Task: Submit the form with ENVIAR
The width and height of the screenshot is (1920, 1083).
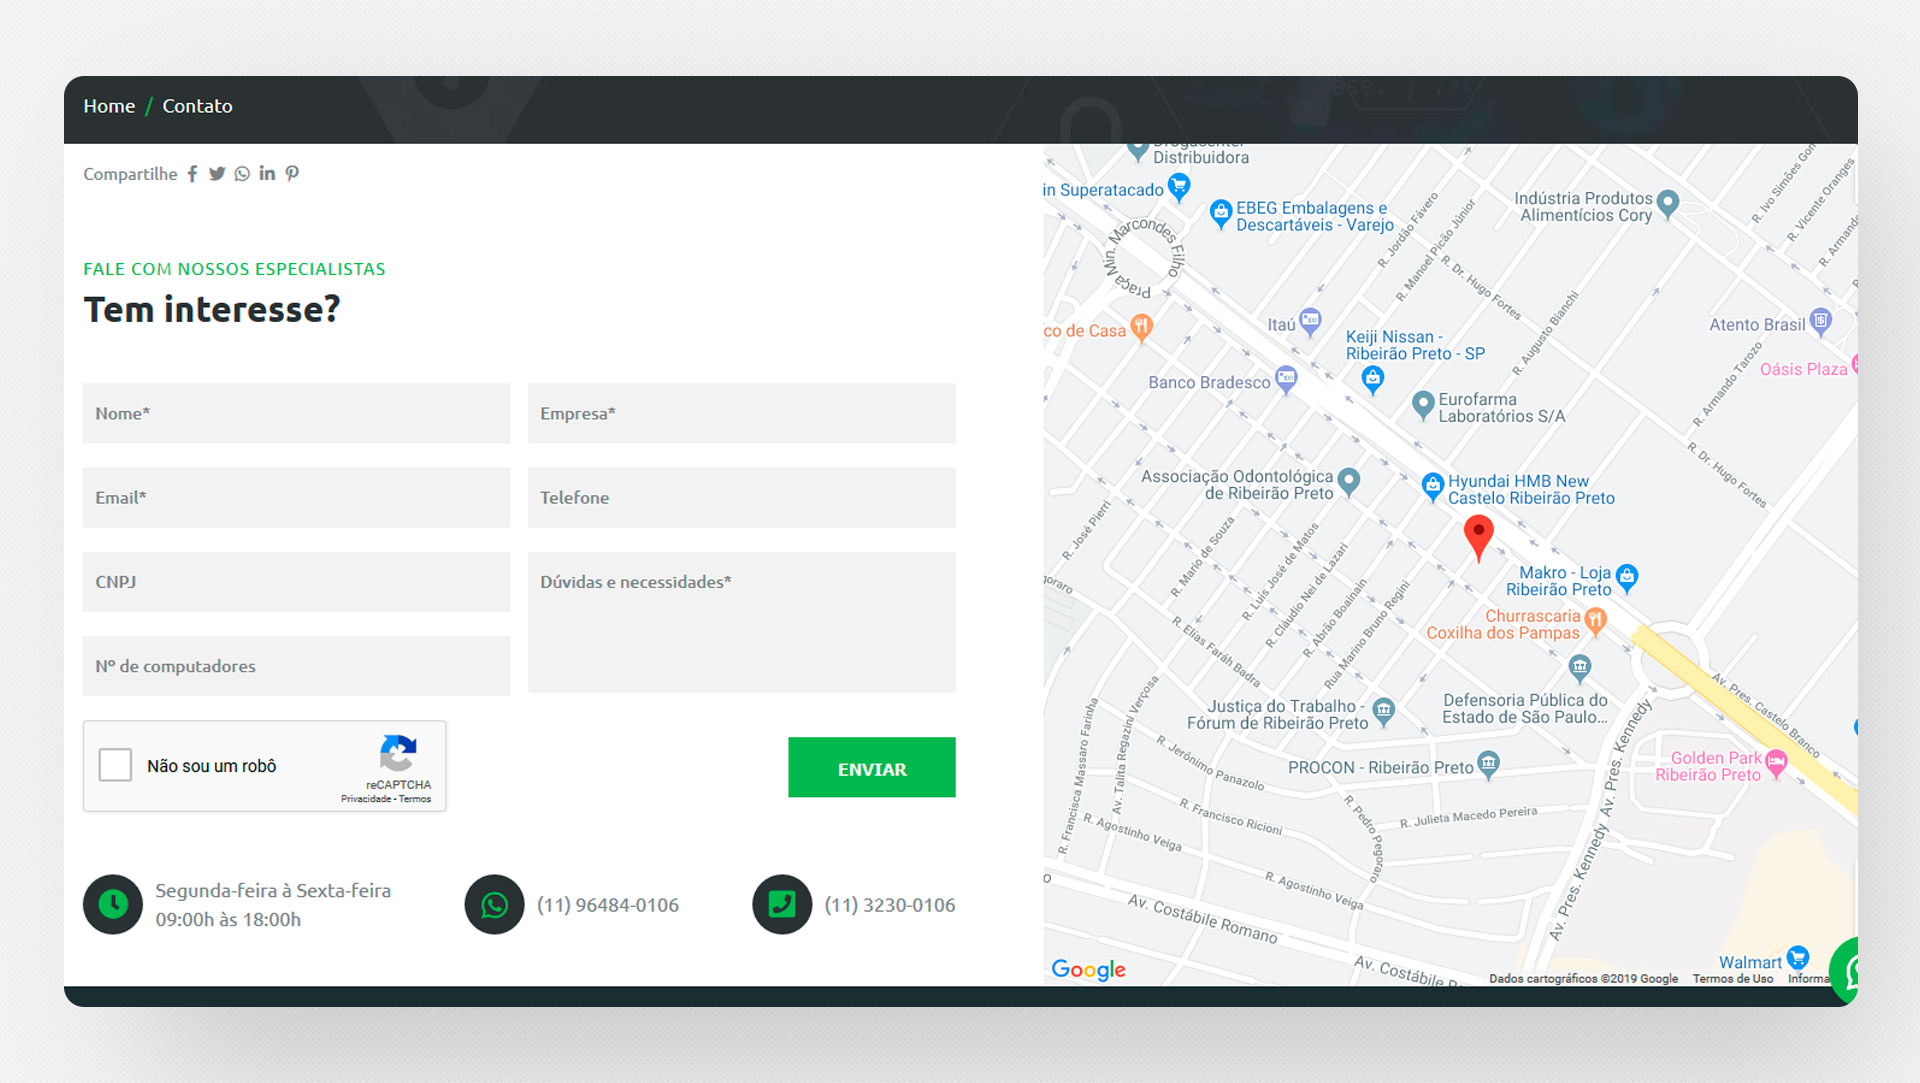Action: click(872, 768)
